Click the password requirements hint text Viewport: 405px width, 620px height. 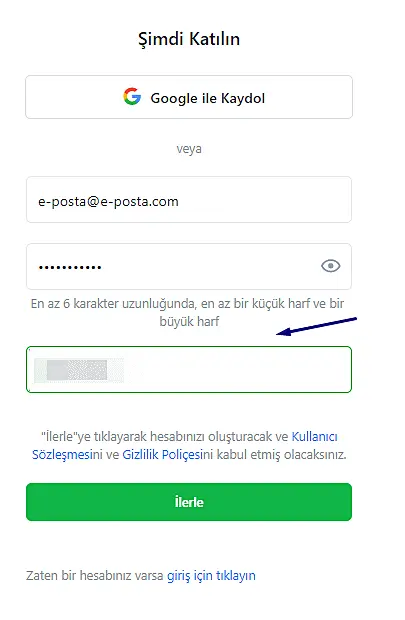[x=187, y=312]
